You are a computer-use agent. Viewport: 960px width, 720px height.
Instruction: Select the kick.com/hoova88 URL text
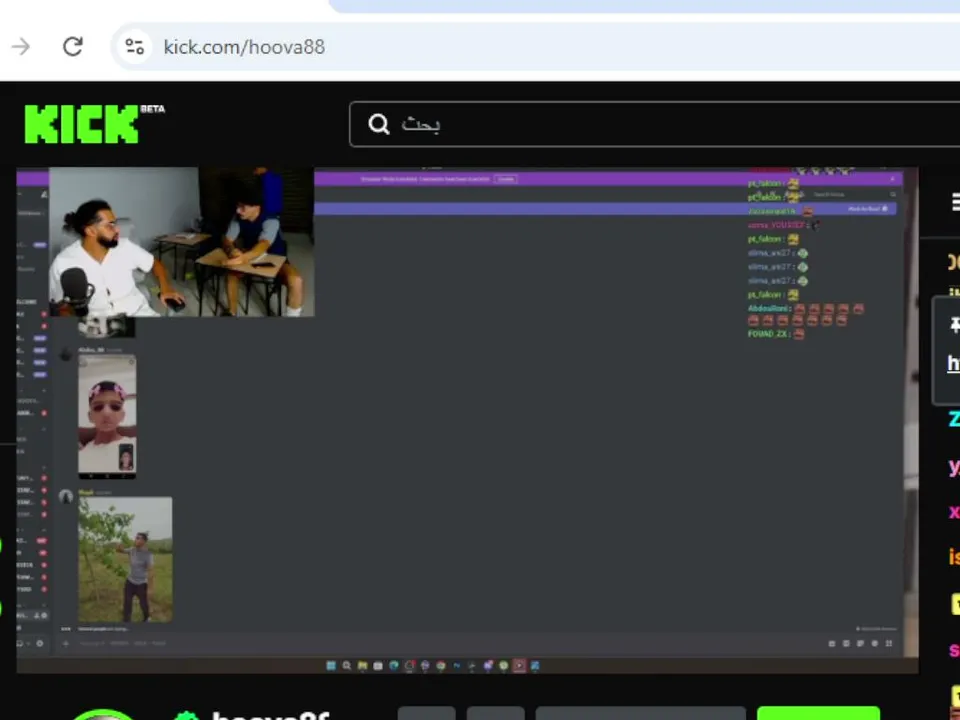(x=244, y=47)
